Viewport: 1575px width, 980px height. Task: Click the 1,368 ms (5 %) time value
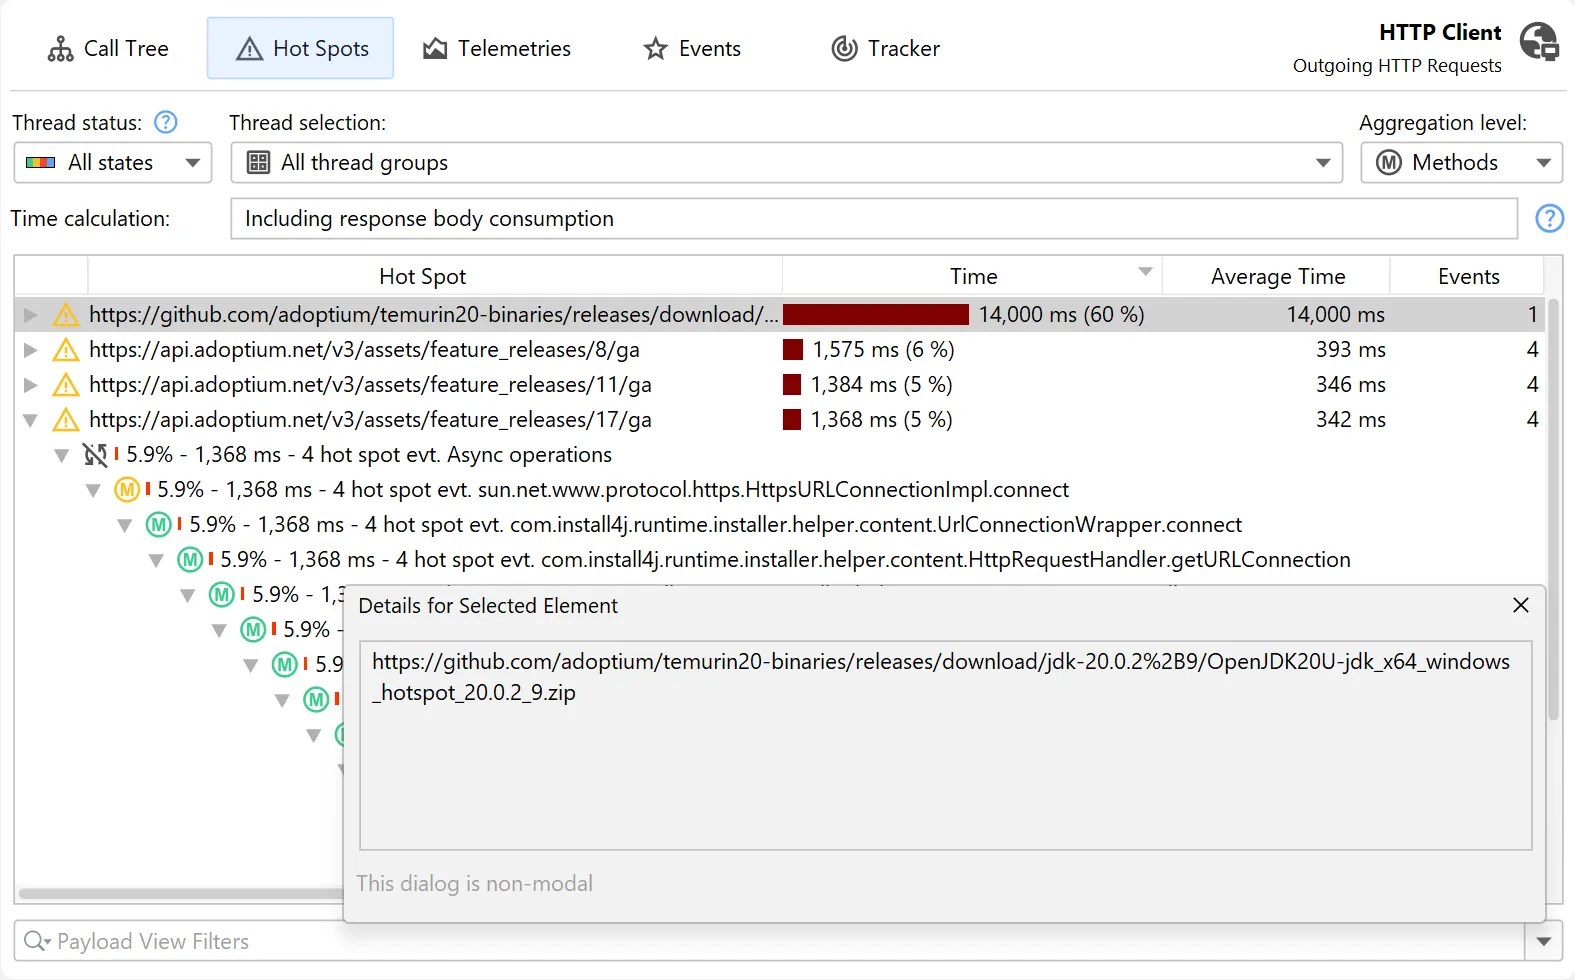881,420
